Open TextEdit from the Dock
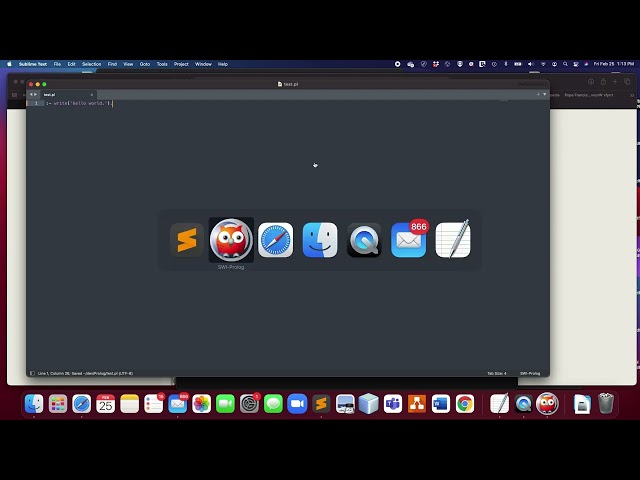Viewport: 640px width, 480px height. coord(500,404)
